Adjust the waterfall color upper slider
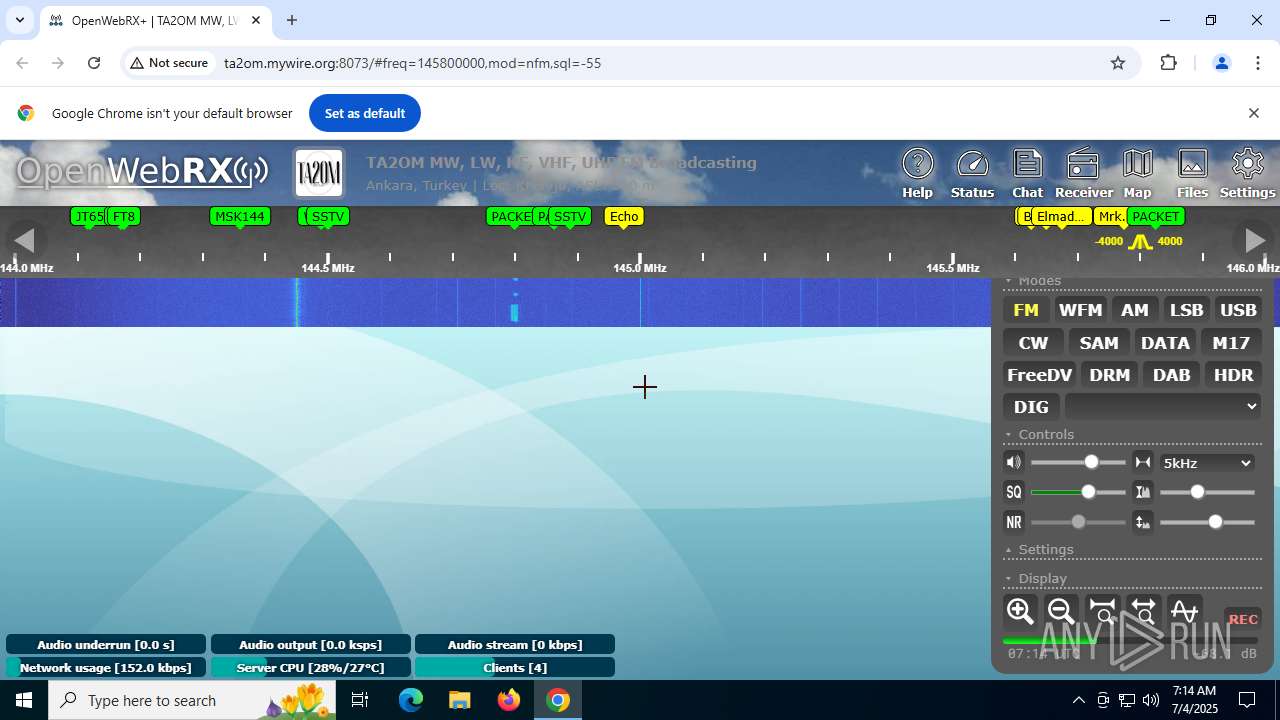 tap(1207, 492)
